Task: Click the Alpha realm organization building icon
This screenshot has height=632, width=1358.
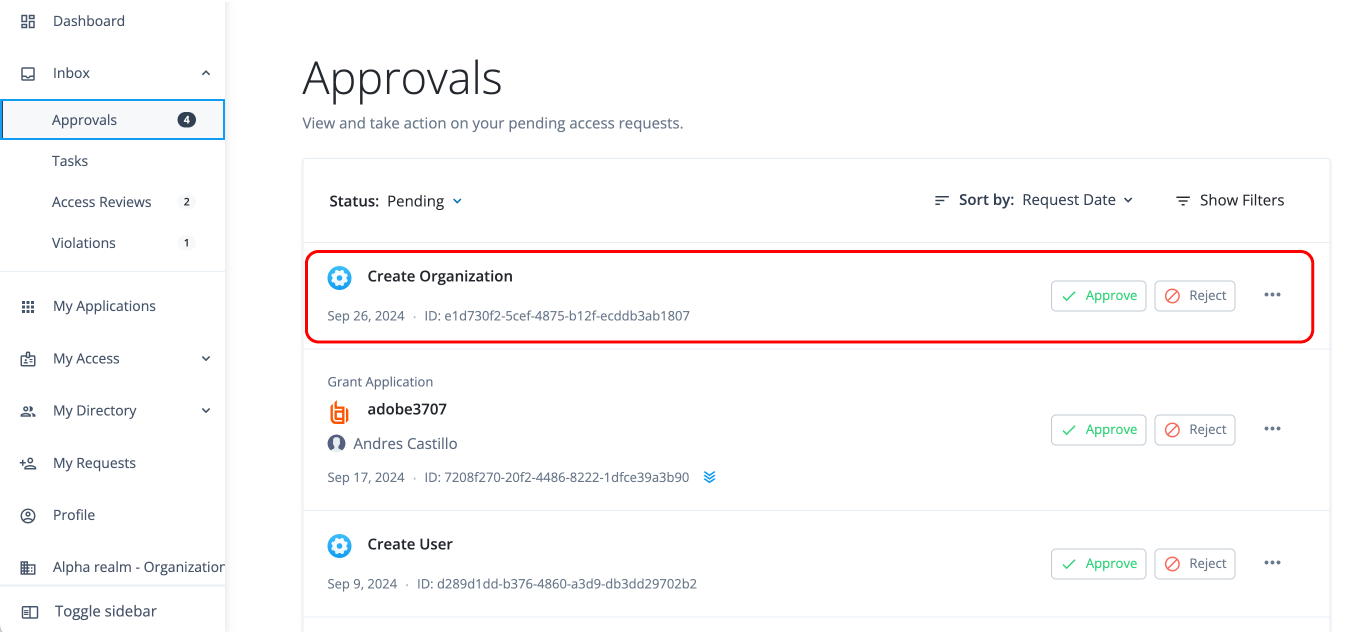Action: (x=28, y=567)
